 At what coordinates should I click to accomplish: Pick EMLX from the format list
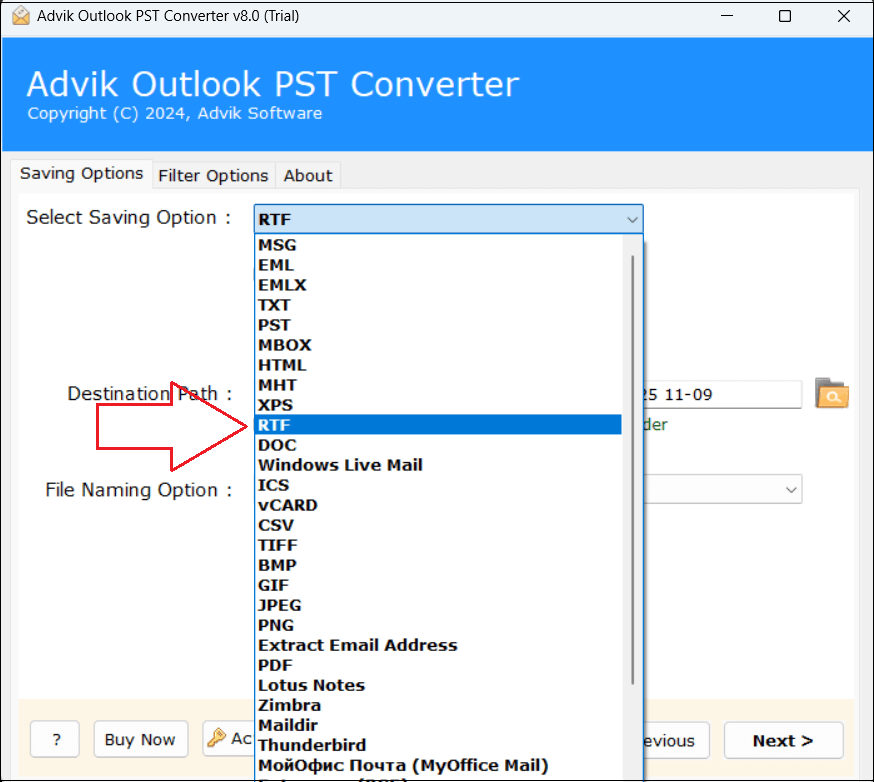click(x=438, y=285)
